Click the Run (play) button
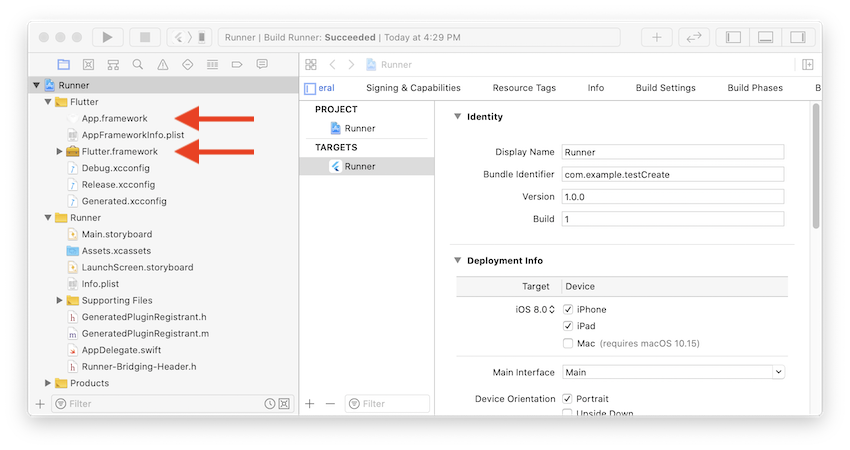The image size is (850, 450). pos(107,37)
